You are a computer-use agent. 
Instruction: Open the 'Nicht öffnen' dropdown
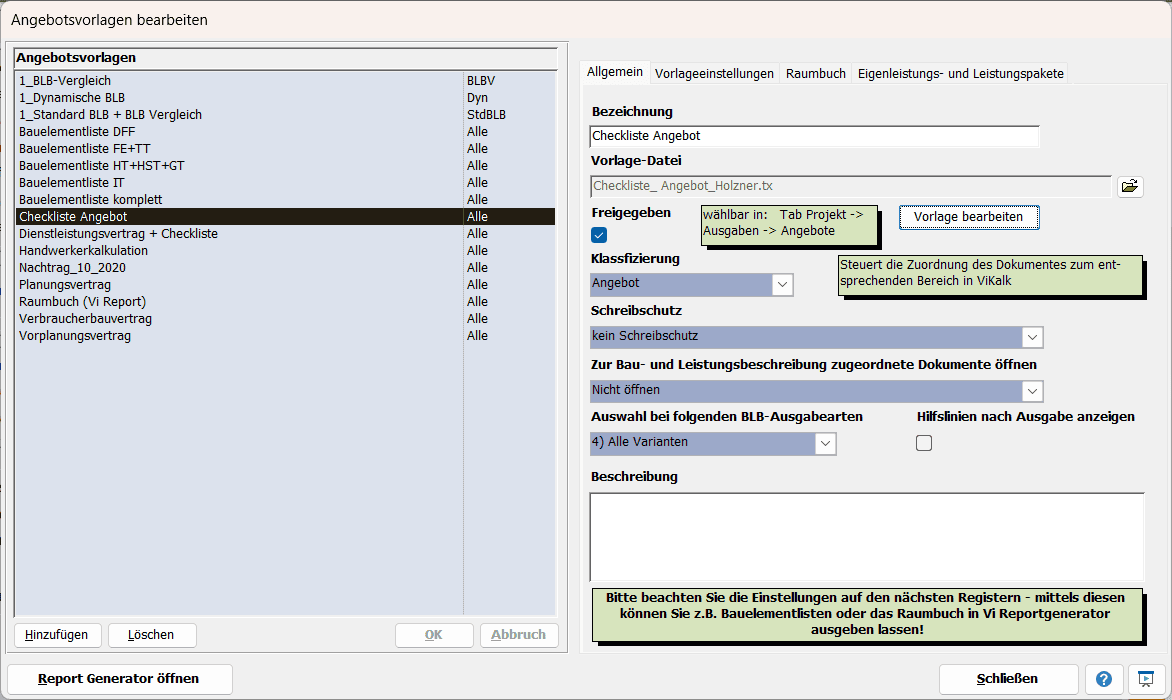(x=816, y=391)
